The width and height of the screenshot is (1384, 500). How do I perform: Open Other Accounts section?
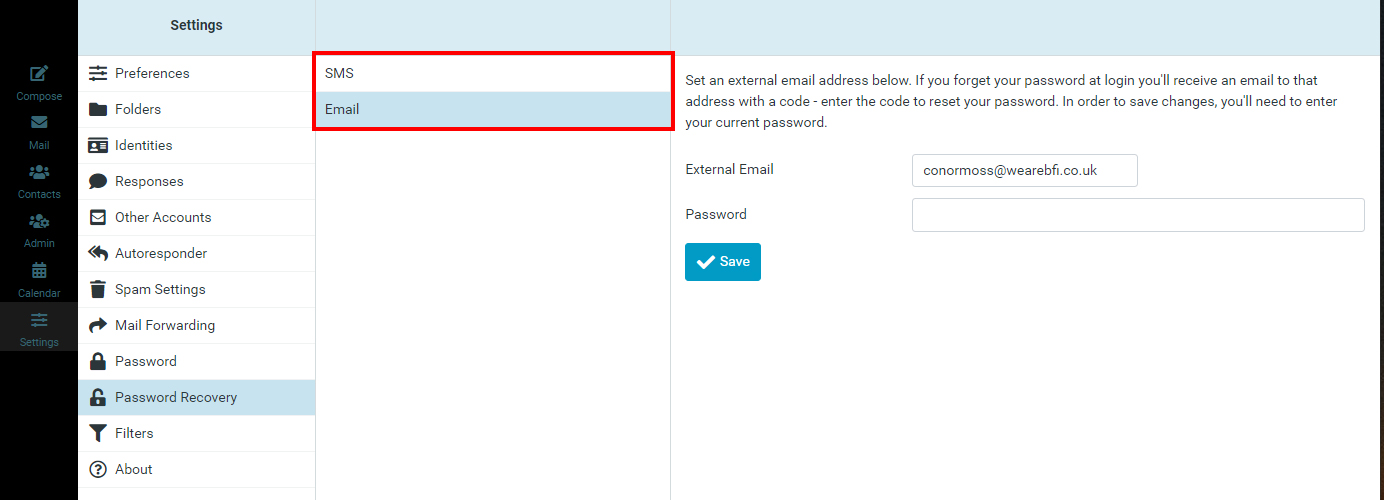point(163,217)
